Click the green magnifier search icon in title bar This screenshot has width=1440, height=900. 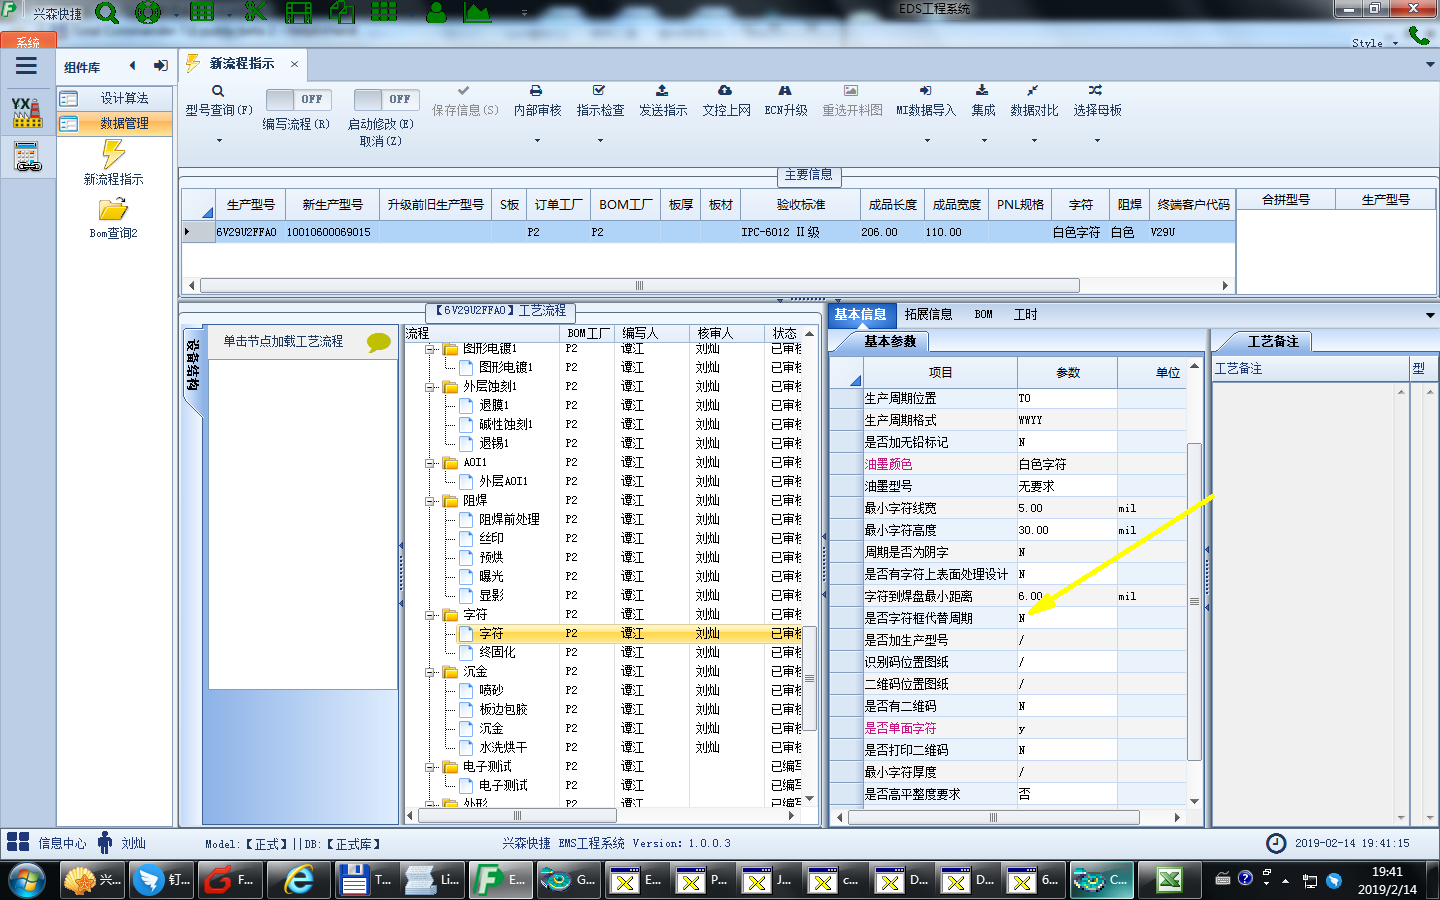[x=106, y=13]
